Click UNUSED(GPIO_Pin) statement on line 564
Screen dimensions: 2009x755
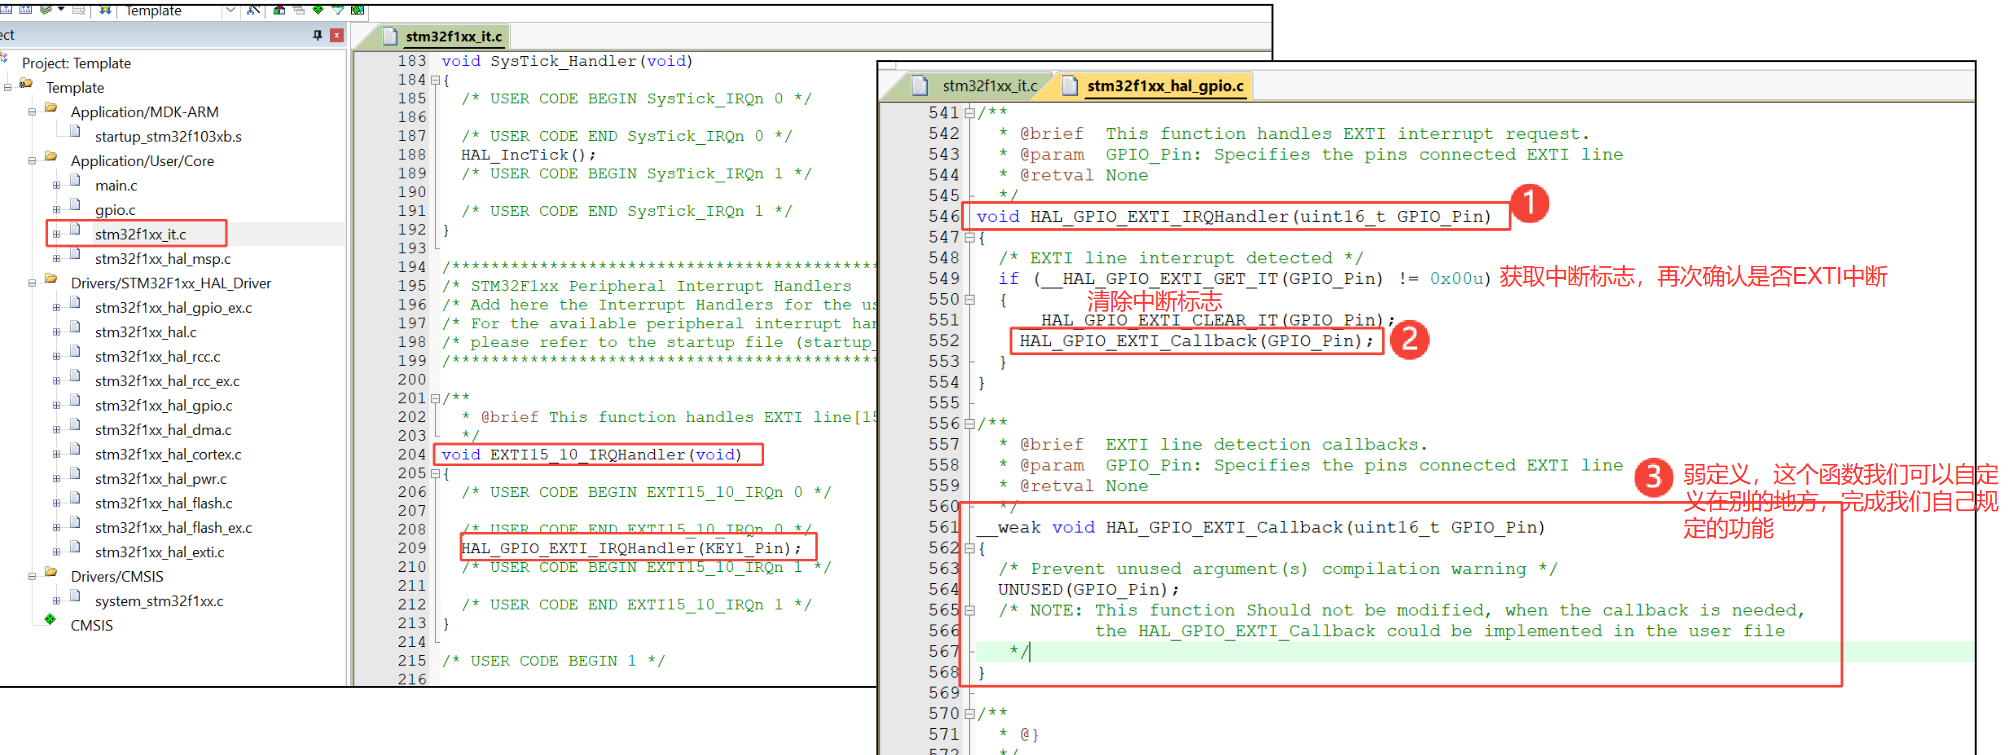1088,590
